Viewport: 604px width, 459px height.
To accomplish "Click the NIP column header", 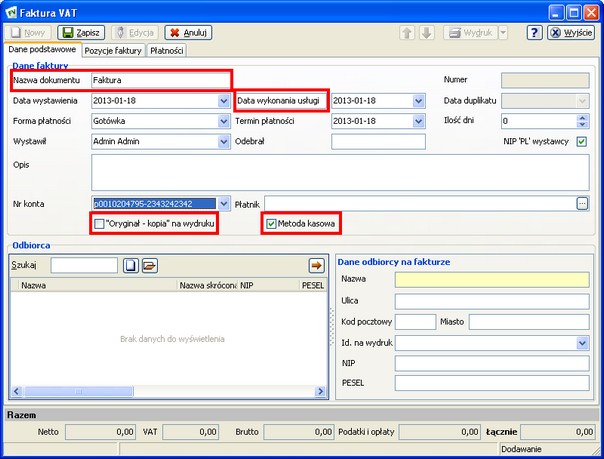I will pos(247,285).
